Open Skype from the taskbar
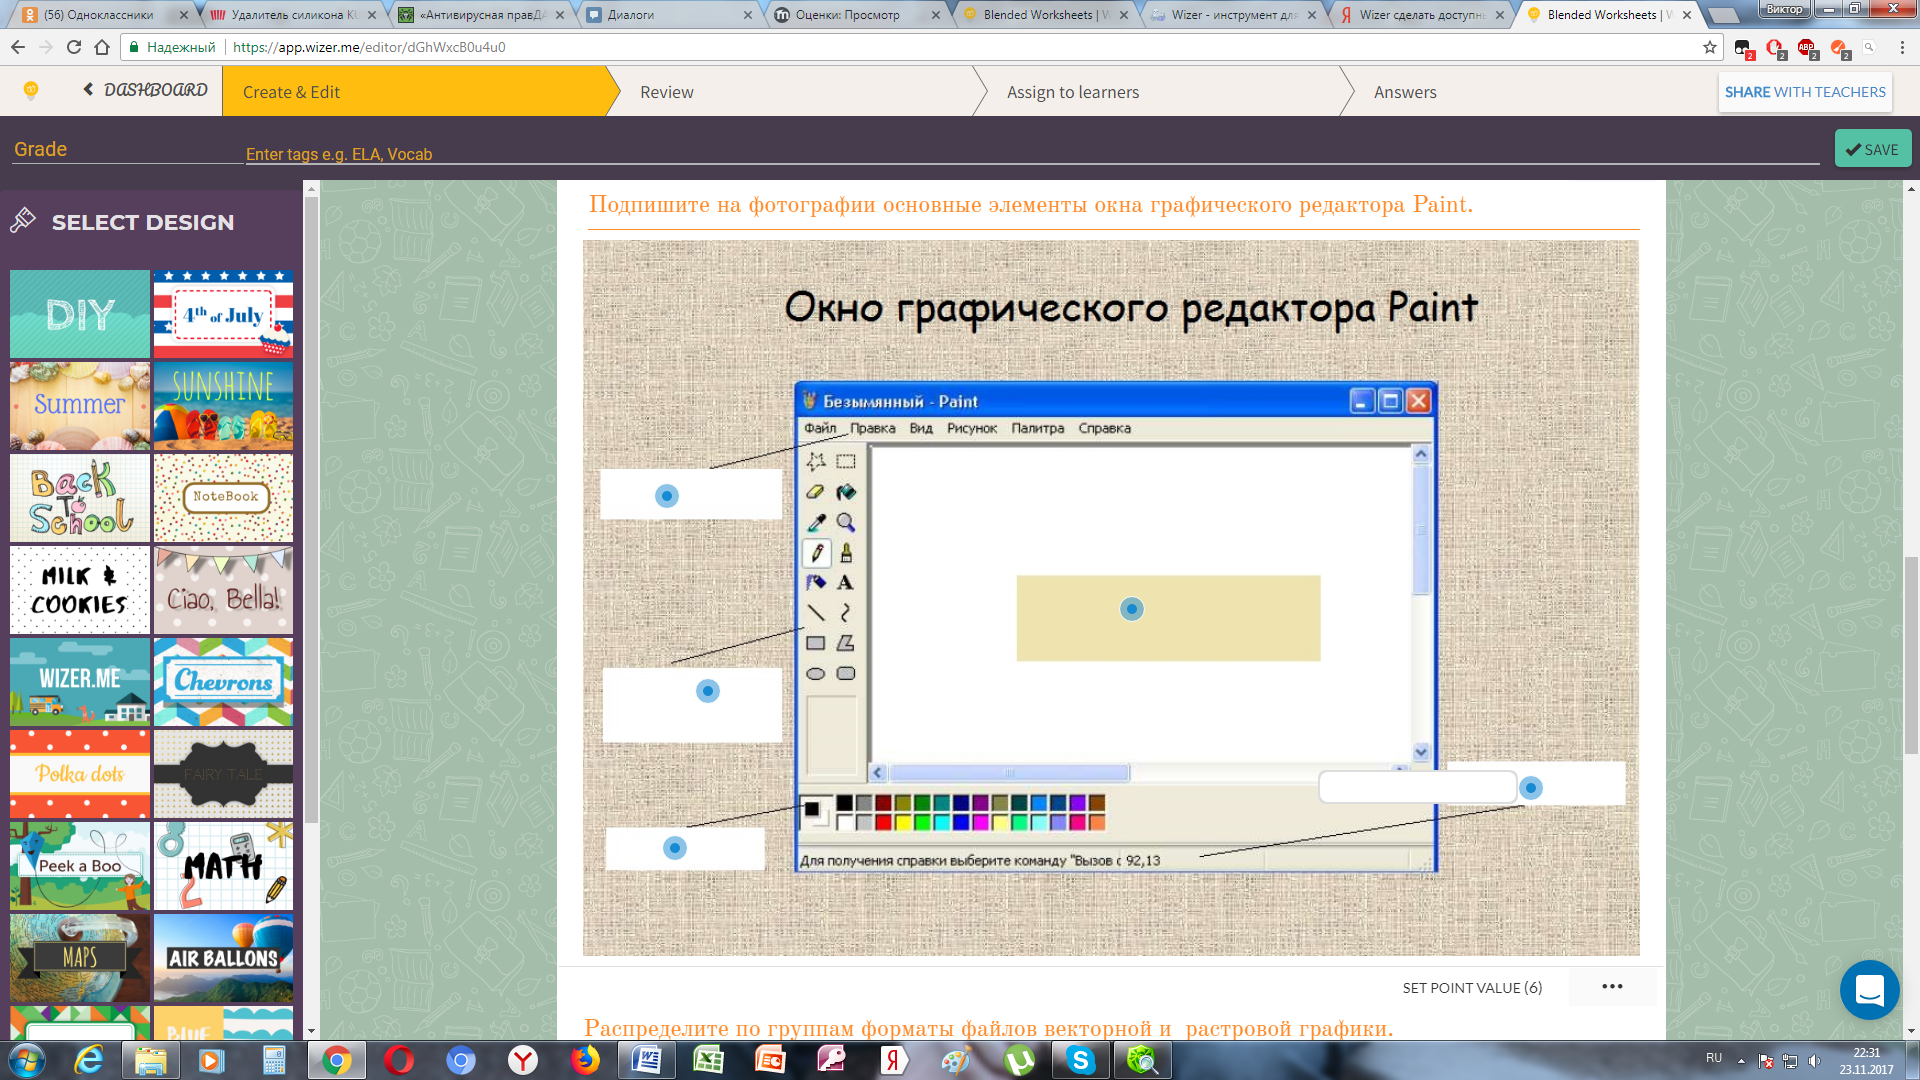The width and height of the screenshot is (1920, 1080). tap(1081, 1060)
